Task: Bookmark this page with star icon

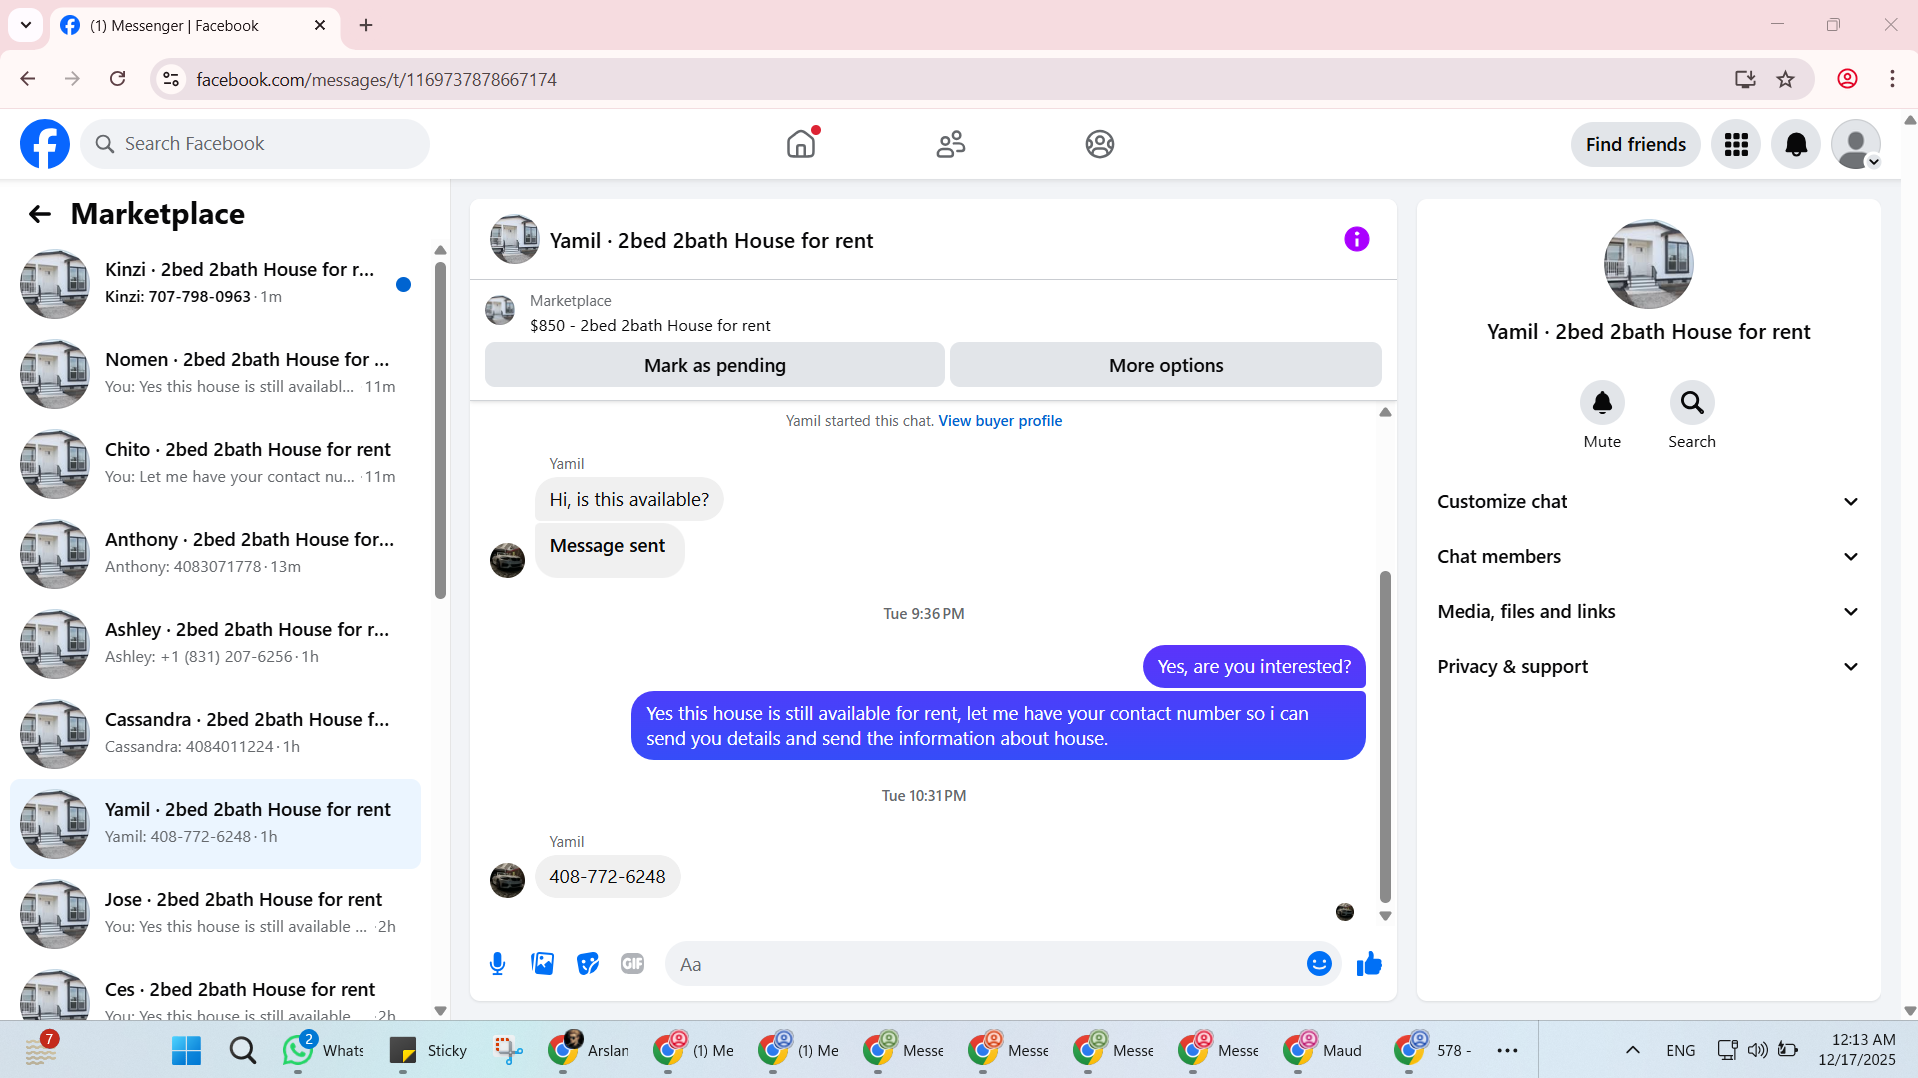Action: click(1786, 79)
